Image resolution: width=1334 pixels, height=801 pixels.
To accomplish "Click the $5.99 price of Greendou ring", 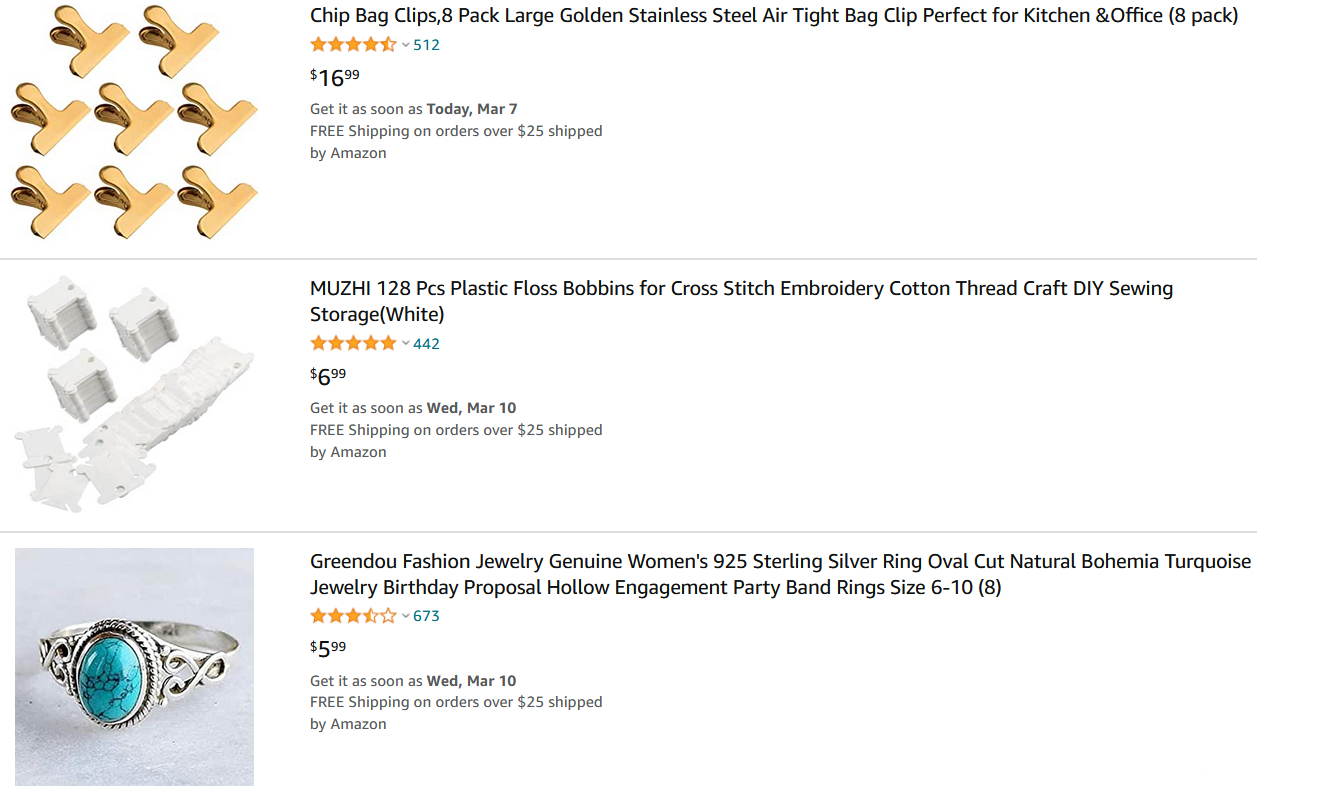I will [328, 649].
